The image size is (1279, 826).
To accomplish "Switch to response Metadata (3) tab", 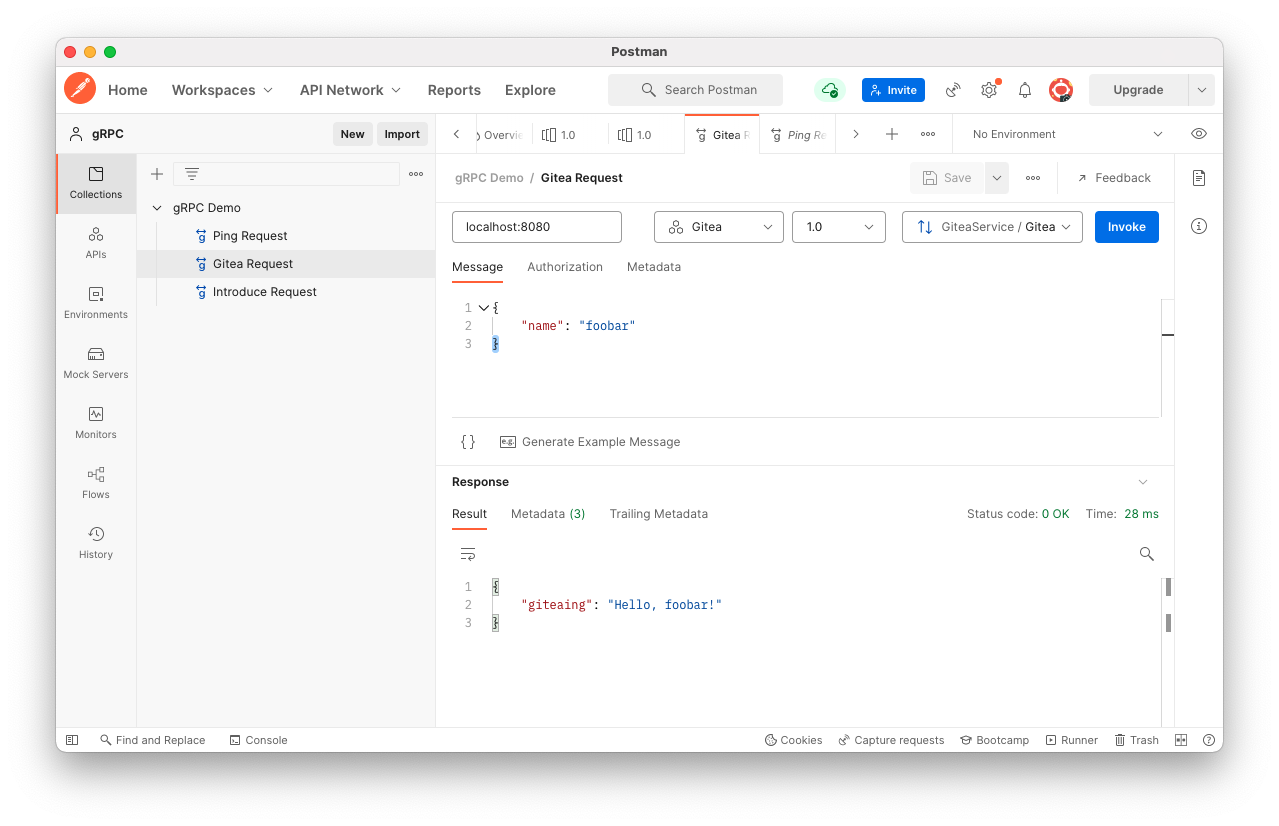I will coord(548,514).
